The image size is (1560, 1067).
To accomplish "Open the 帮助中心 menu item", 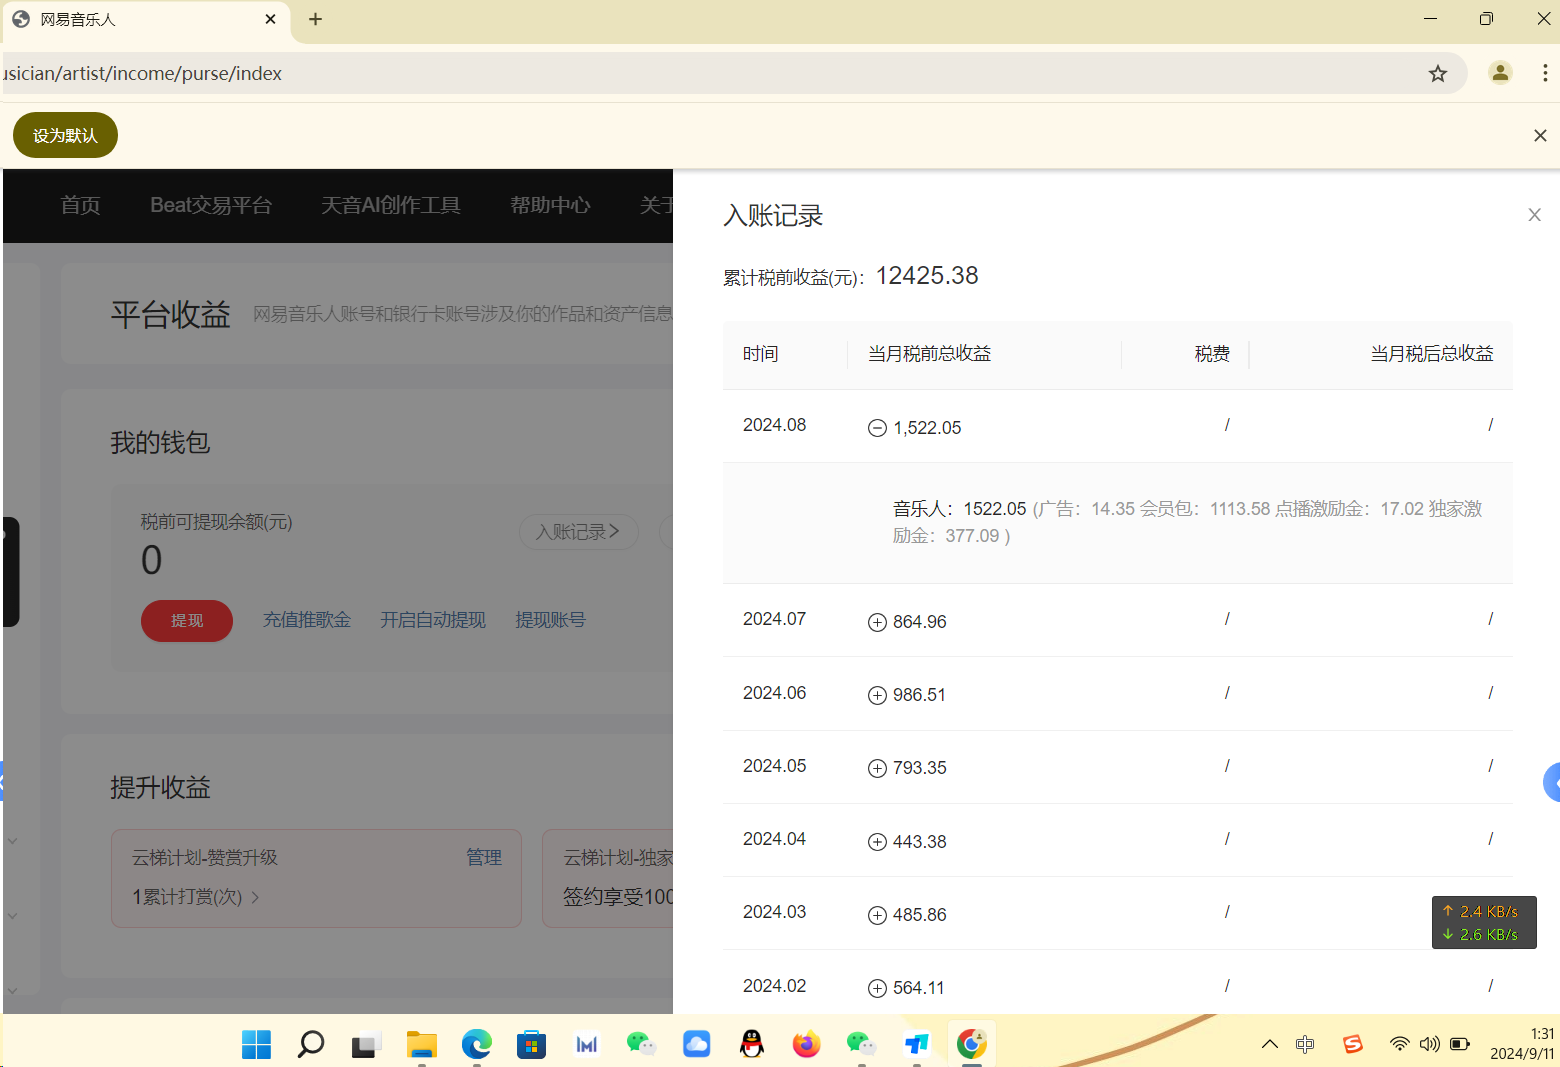I will click(x=550, y=205).
